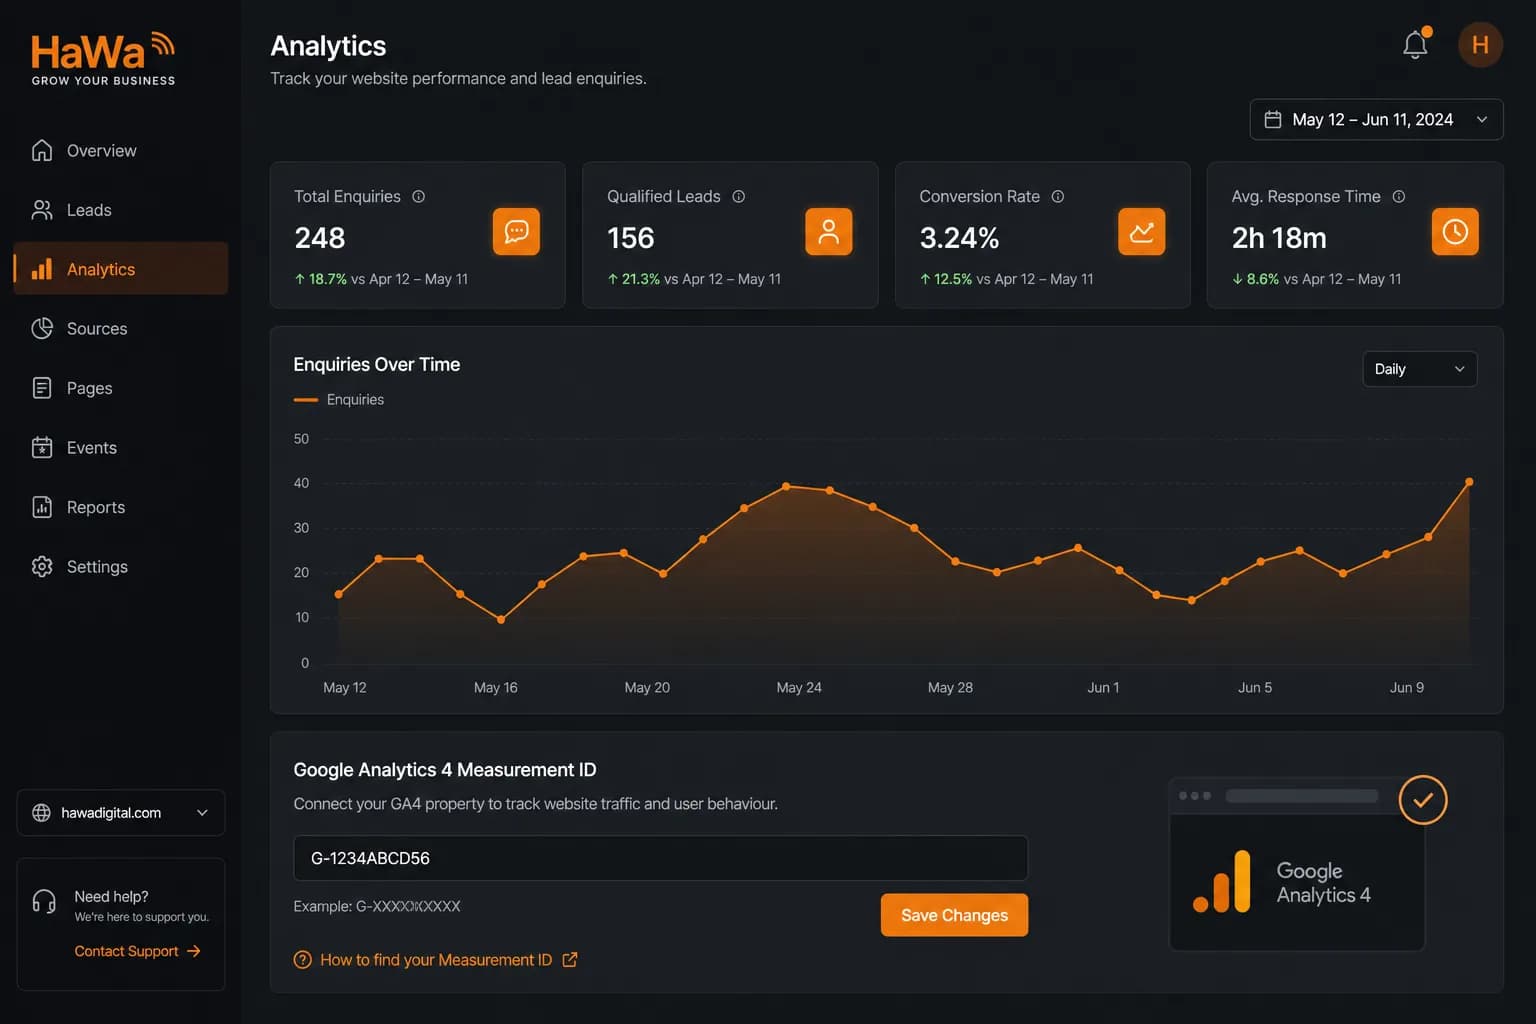Click the Conversion Rate trend chart icon
1536x1024 pixels.
tap(1141, 232)
